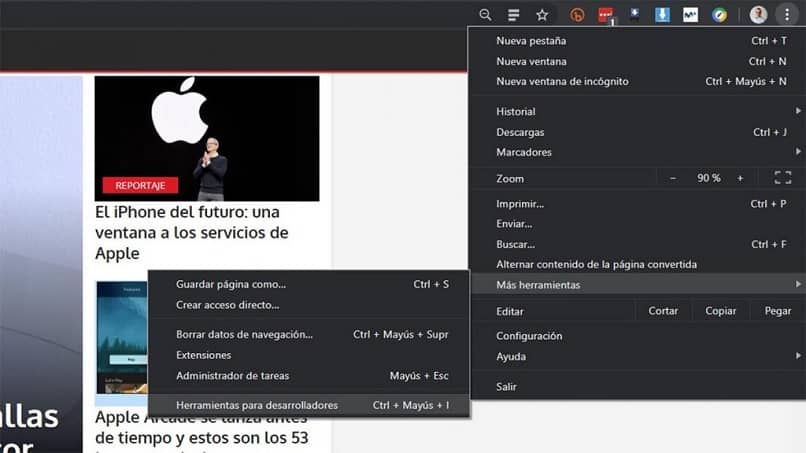806x453 pixels.
Task: Click the round blue-green-yellow extension icon
Action: tap(719, 15)
